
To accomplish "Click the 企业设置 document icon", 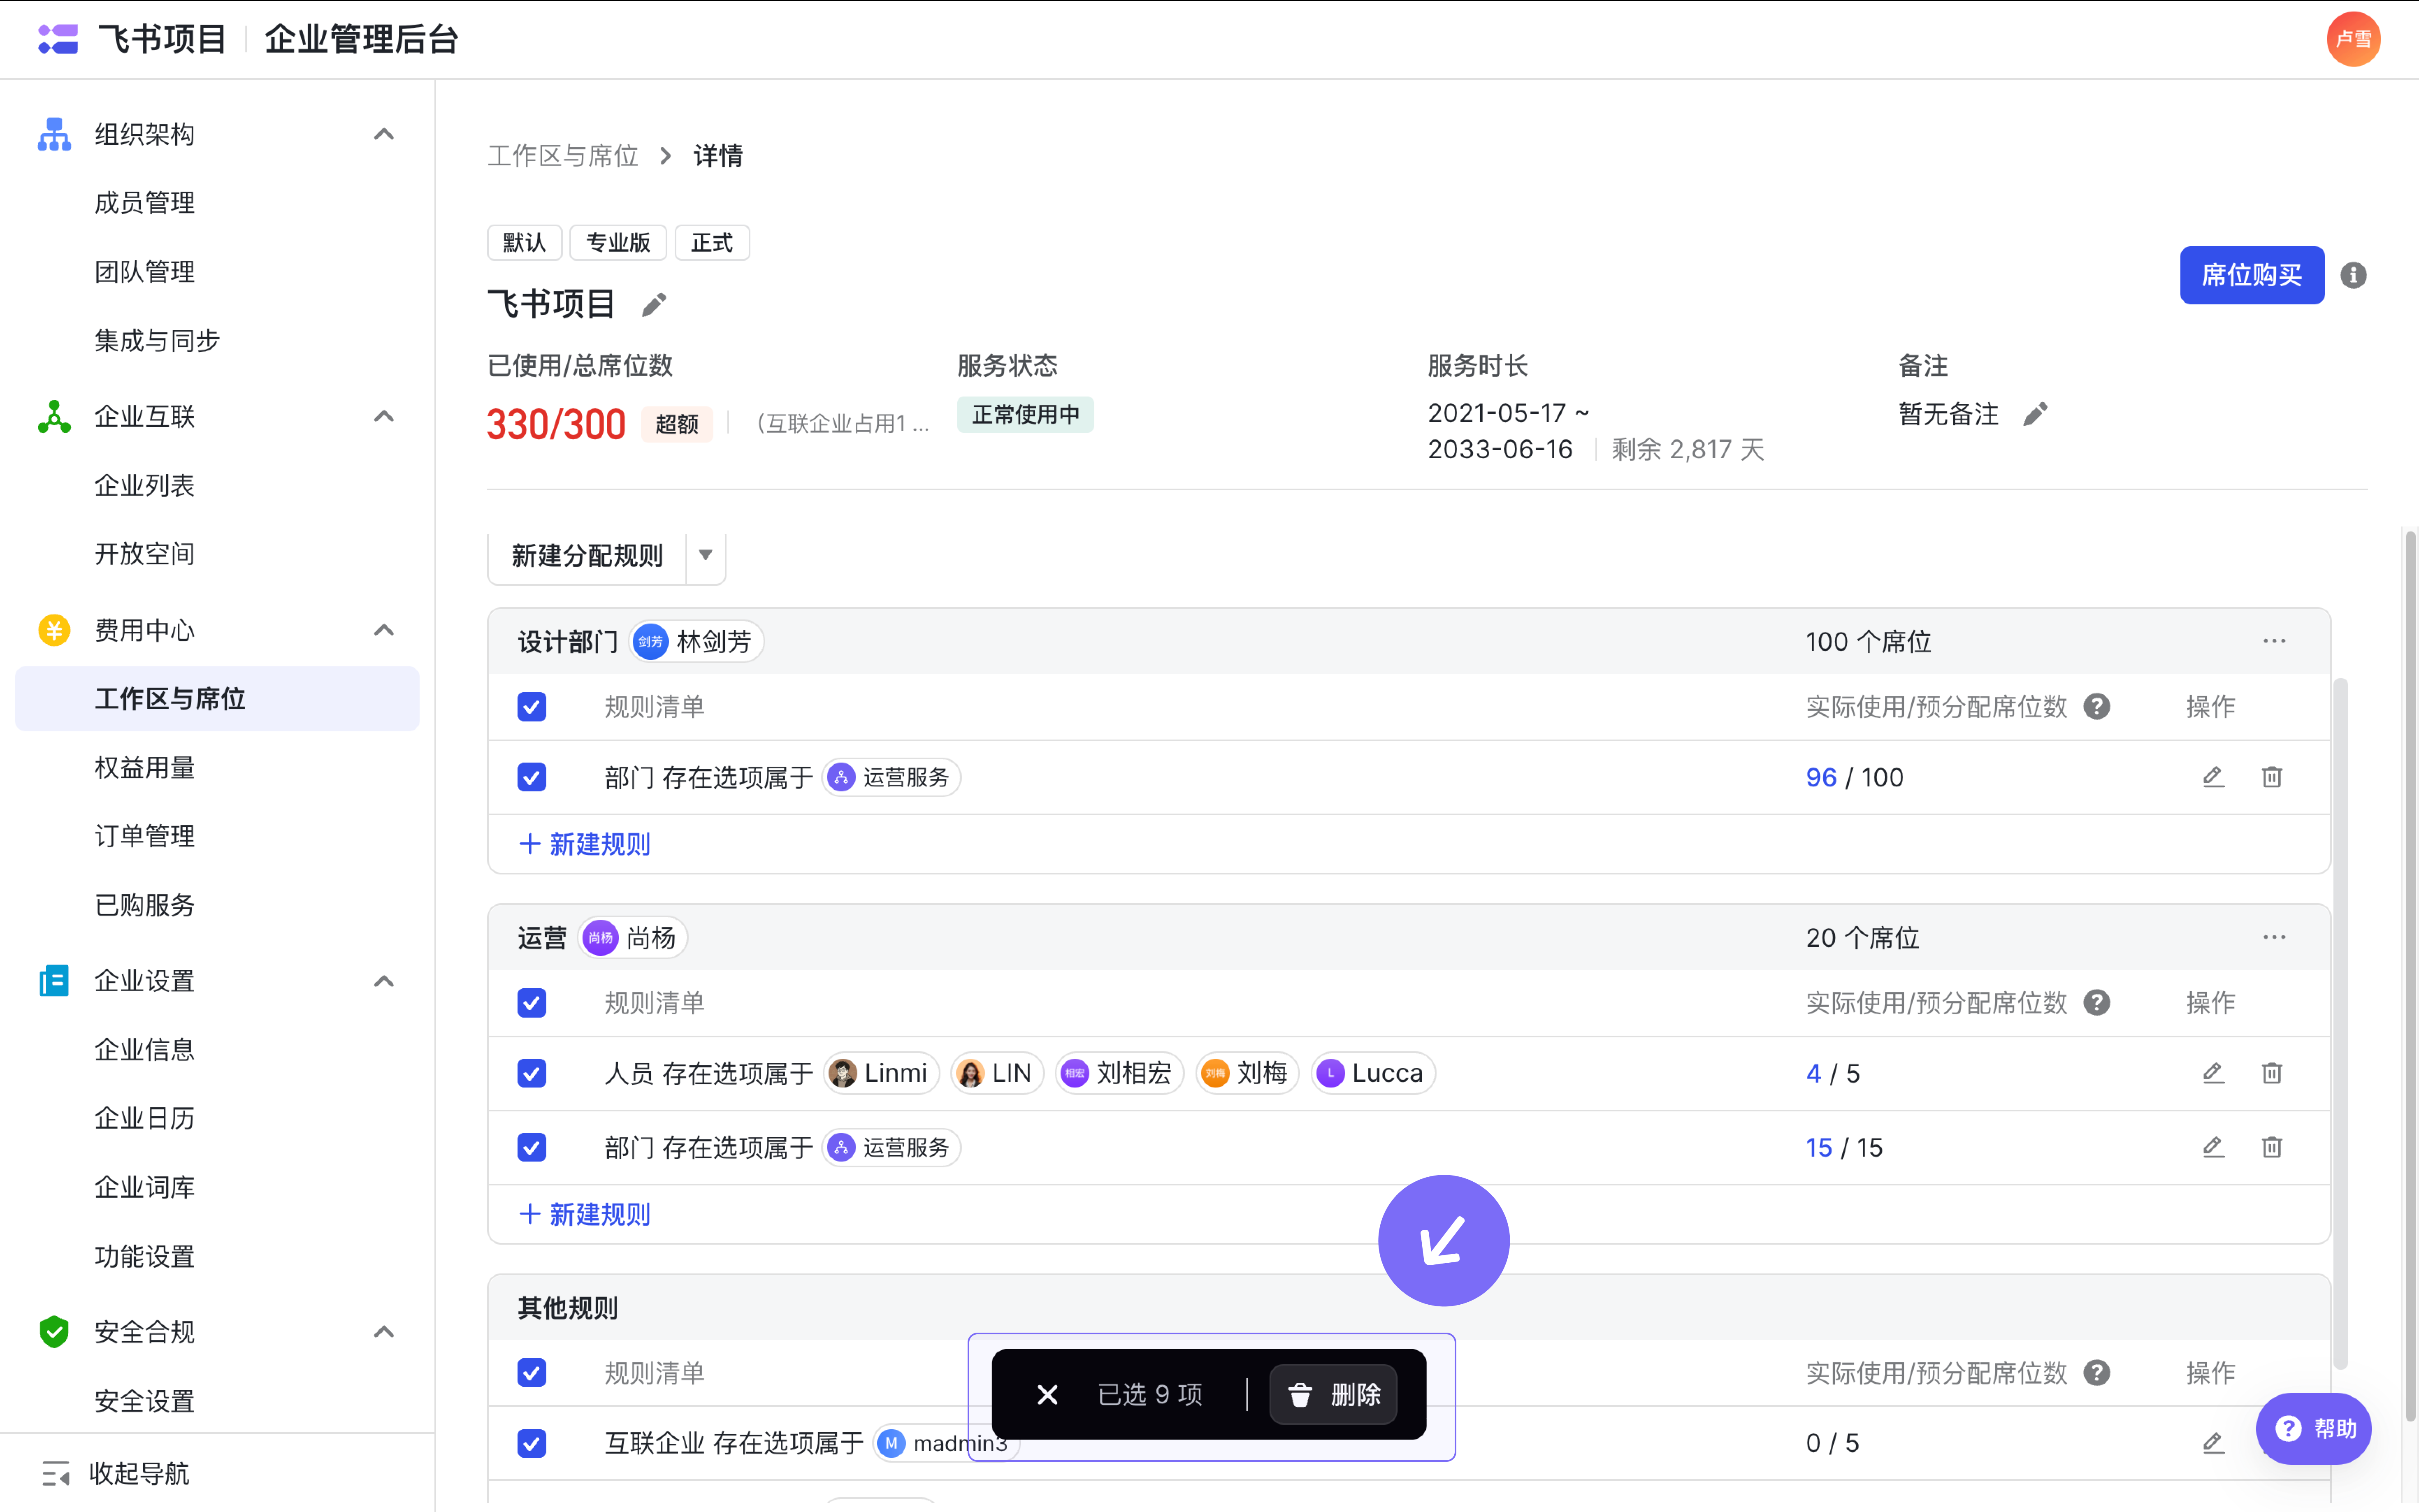I will pos(54,981).
